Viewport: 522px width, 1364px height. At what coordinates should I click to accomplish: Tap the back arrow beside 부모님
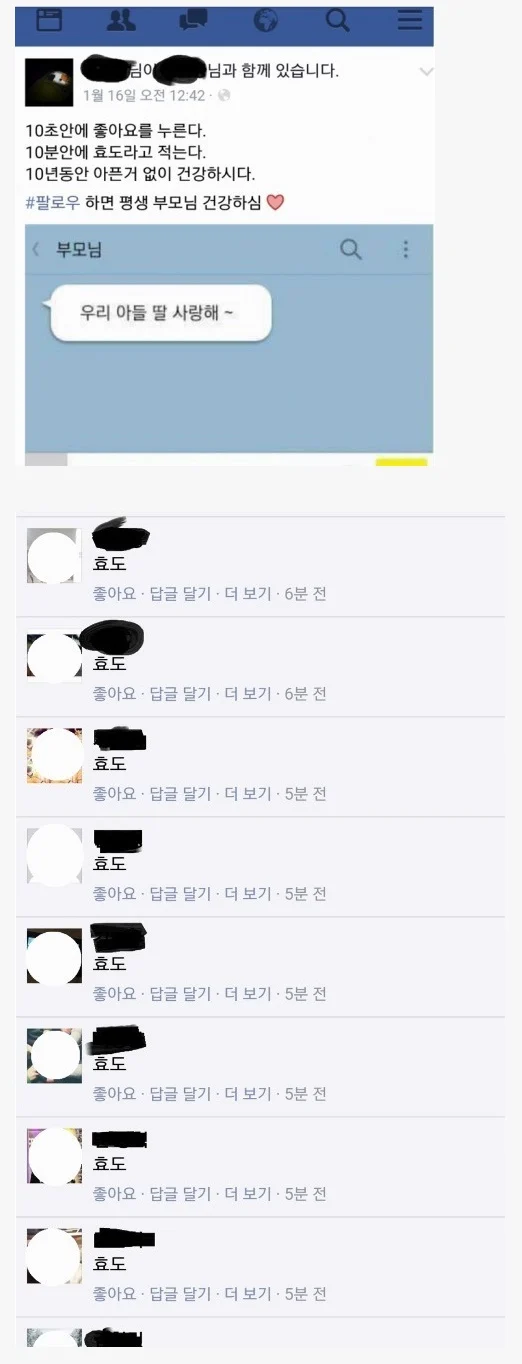37,250
